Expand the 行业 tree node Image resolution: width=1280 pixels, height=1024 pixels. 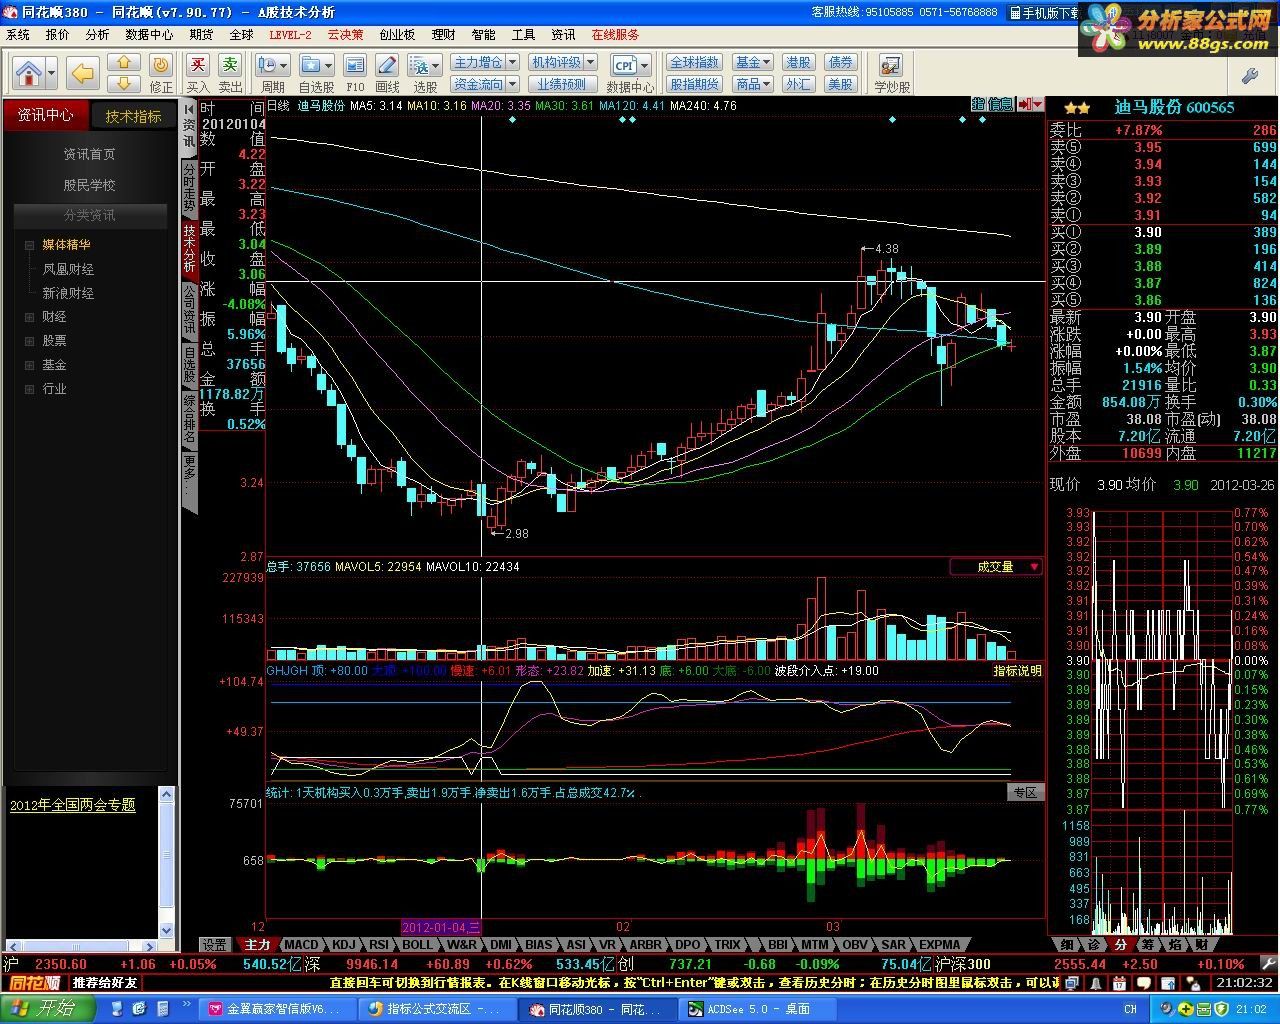pyautogui.click(x=30, y=389)
